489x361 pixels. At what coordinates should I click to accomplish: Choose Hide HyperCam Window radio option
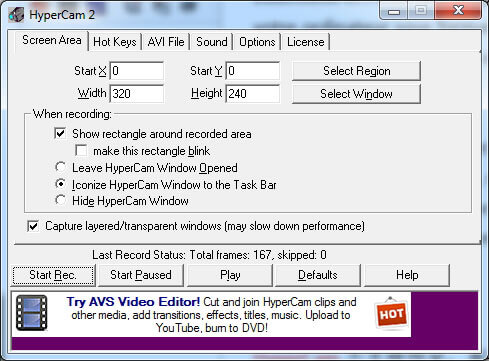pyautogui.click(x=60, y=200)
